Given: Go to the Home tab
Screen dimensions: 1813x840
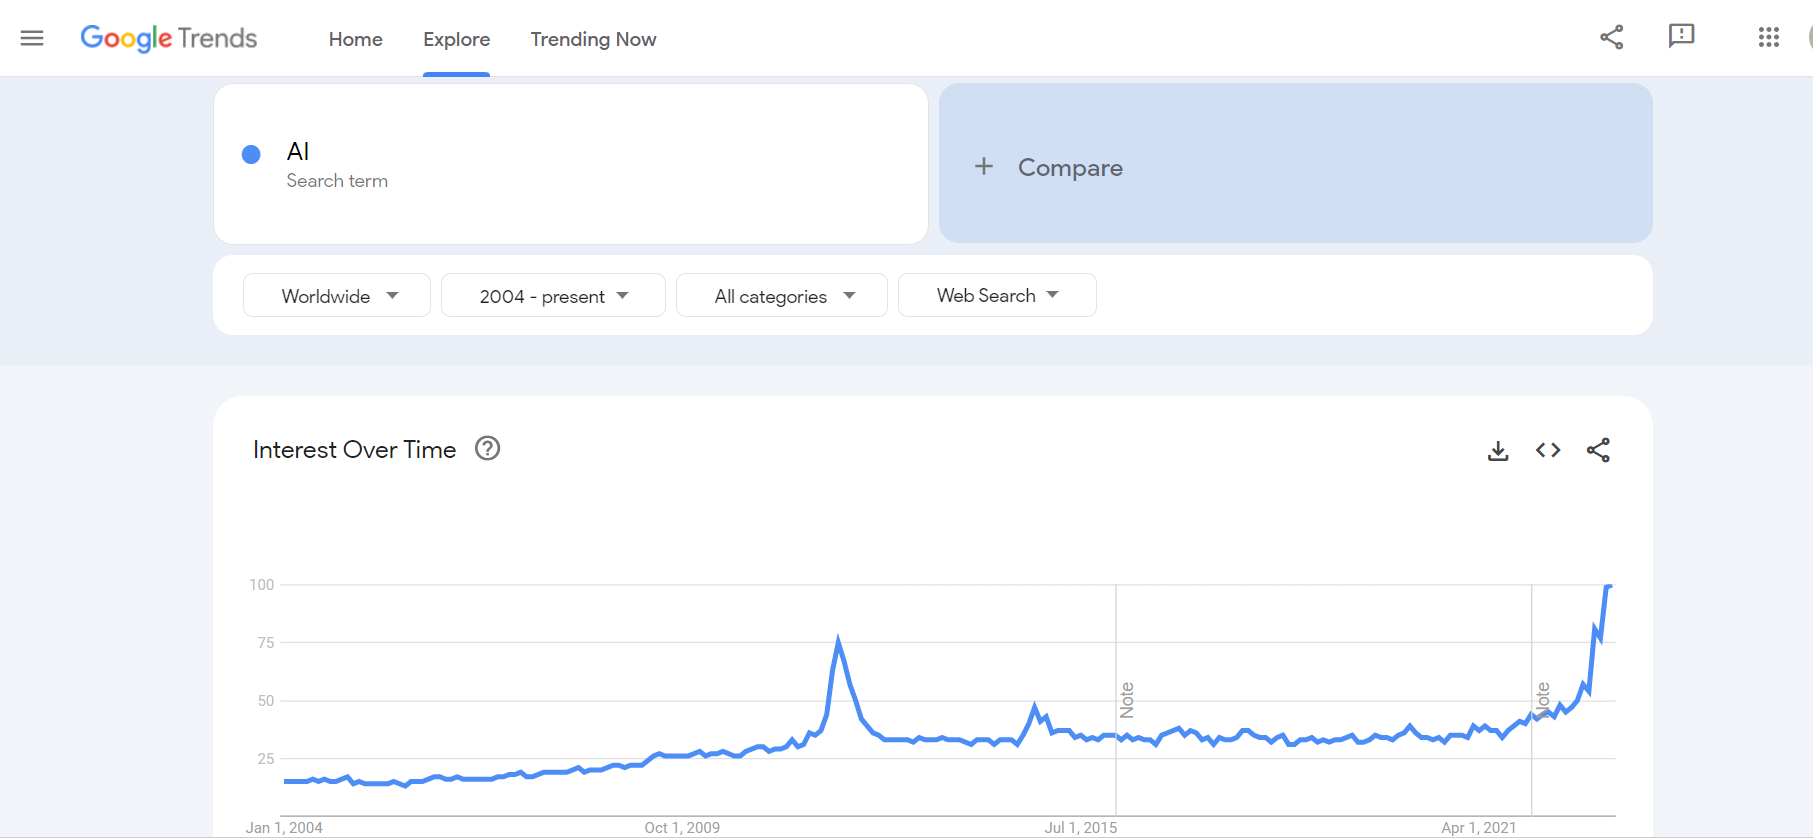Looking at the screenshot, I should (355, 39).
